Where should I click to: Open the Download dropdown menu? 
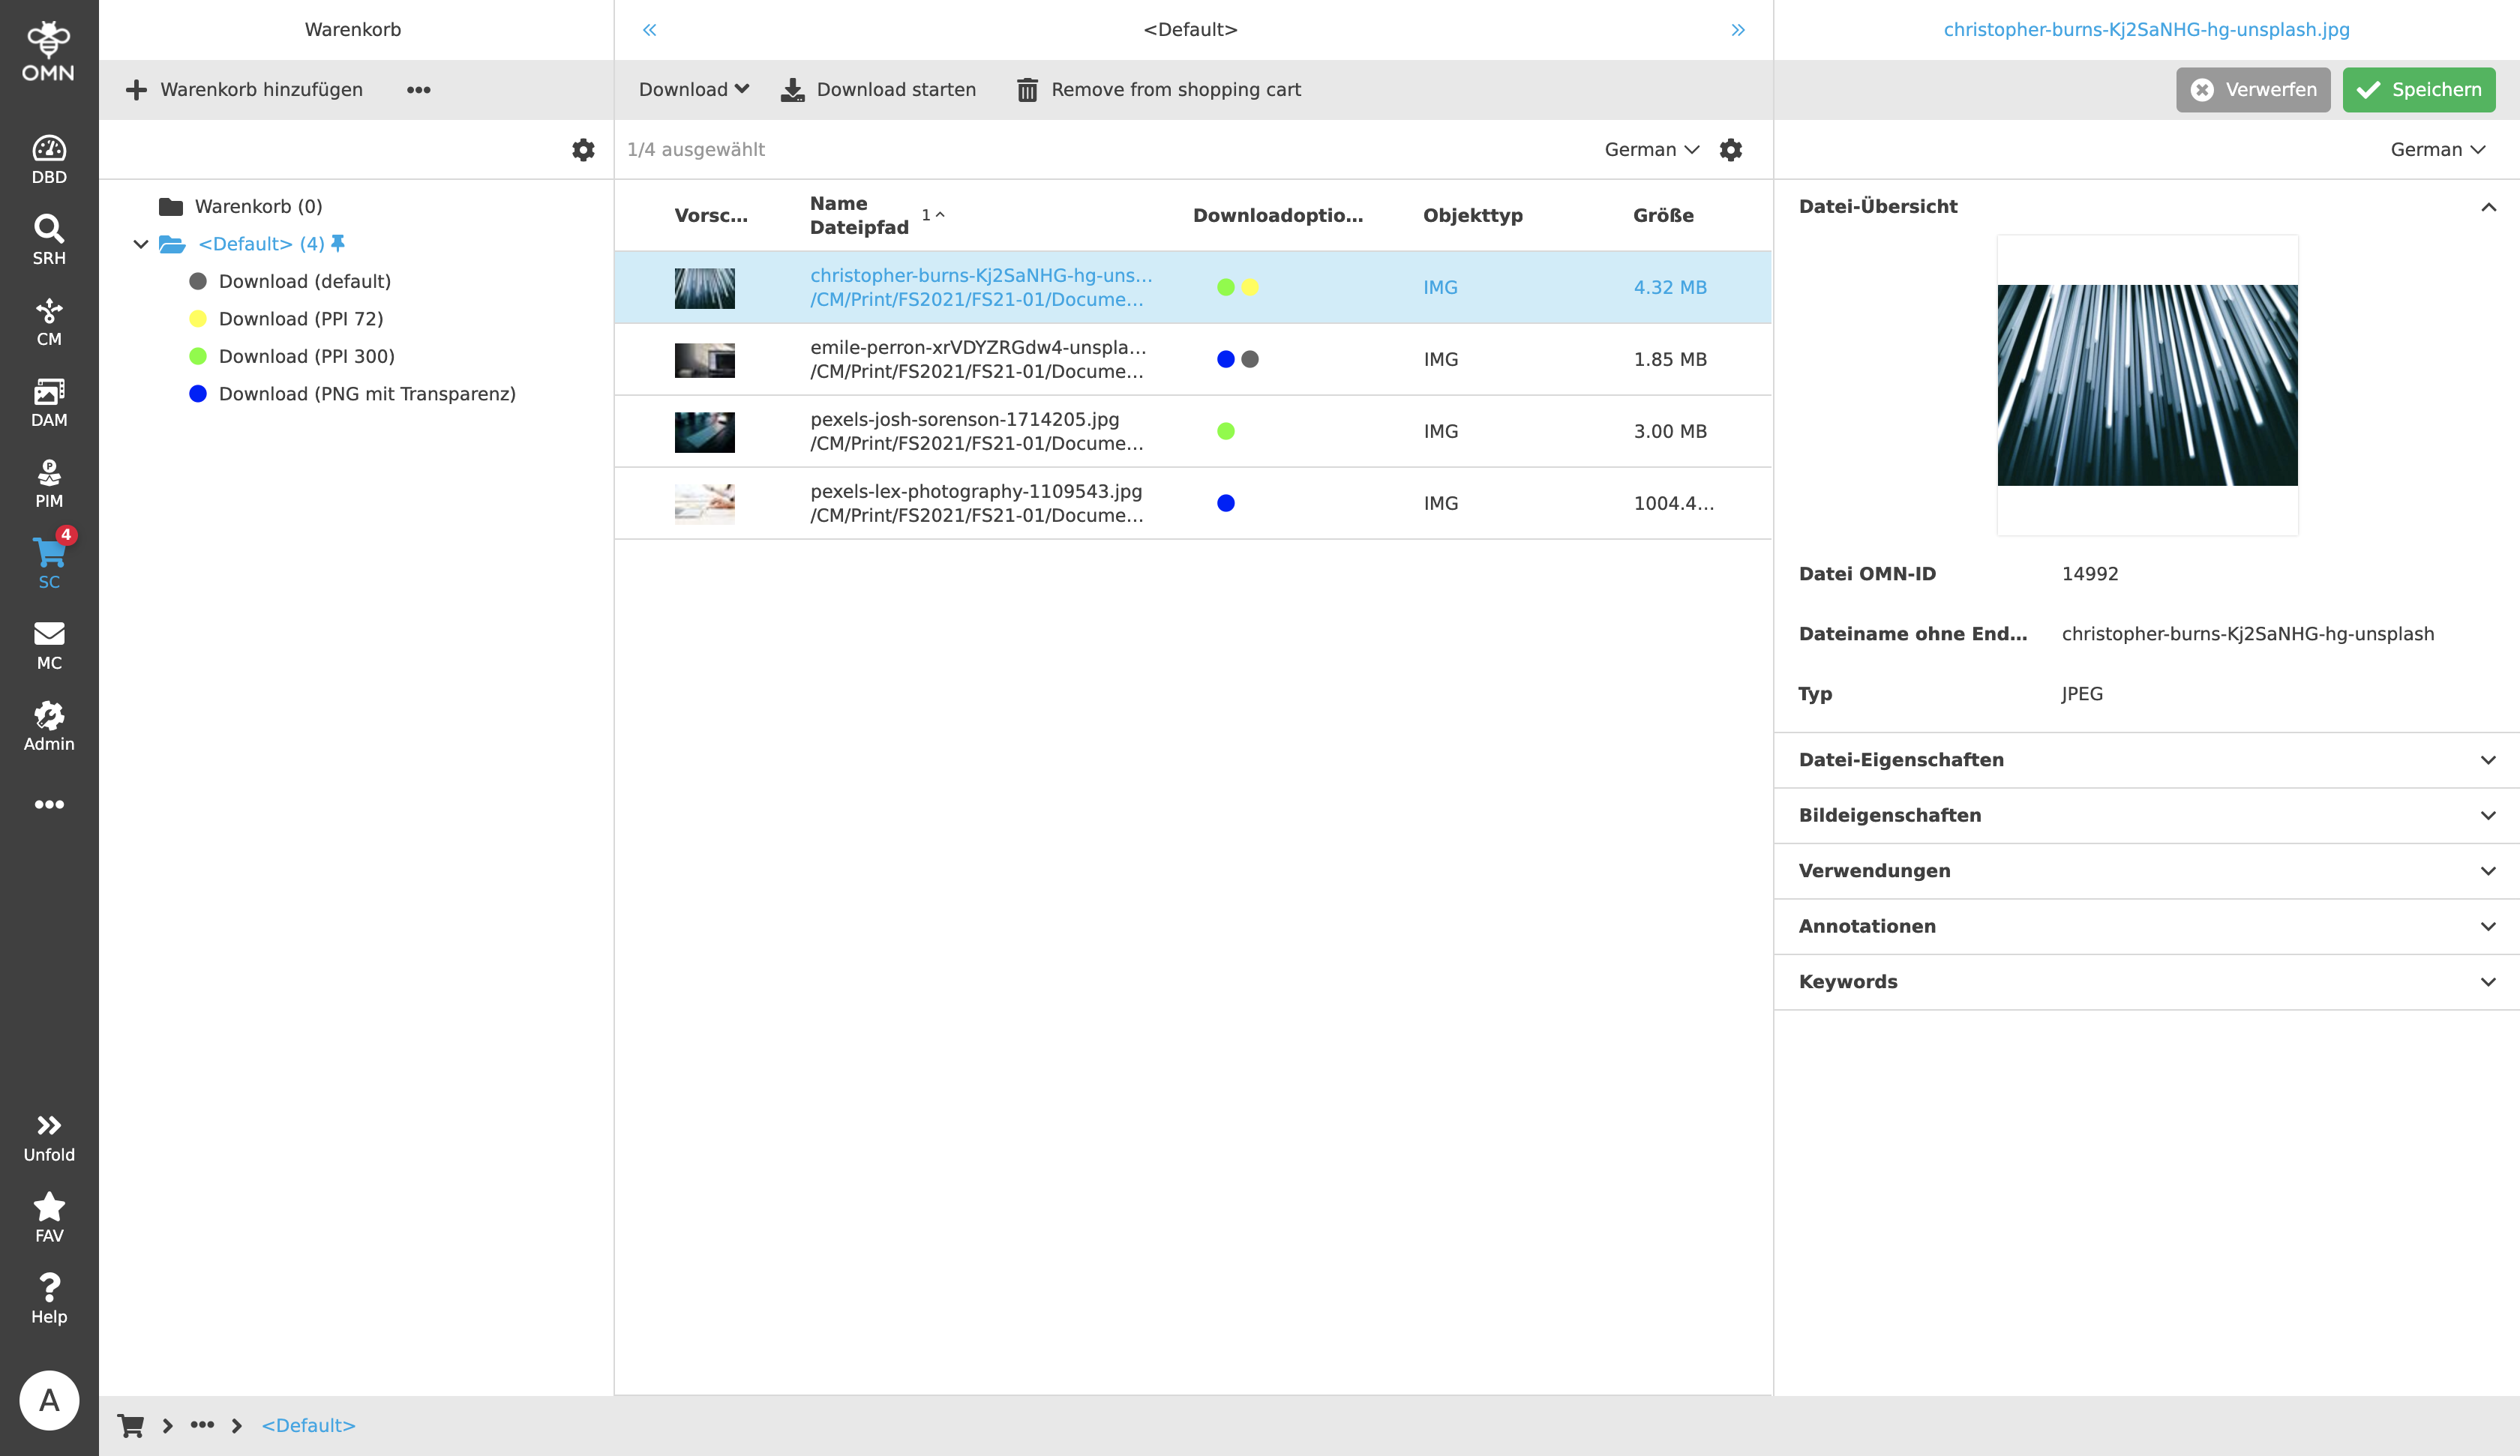(x=693, y=90)
